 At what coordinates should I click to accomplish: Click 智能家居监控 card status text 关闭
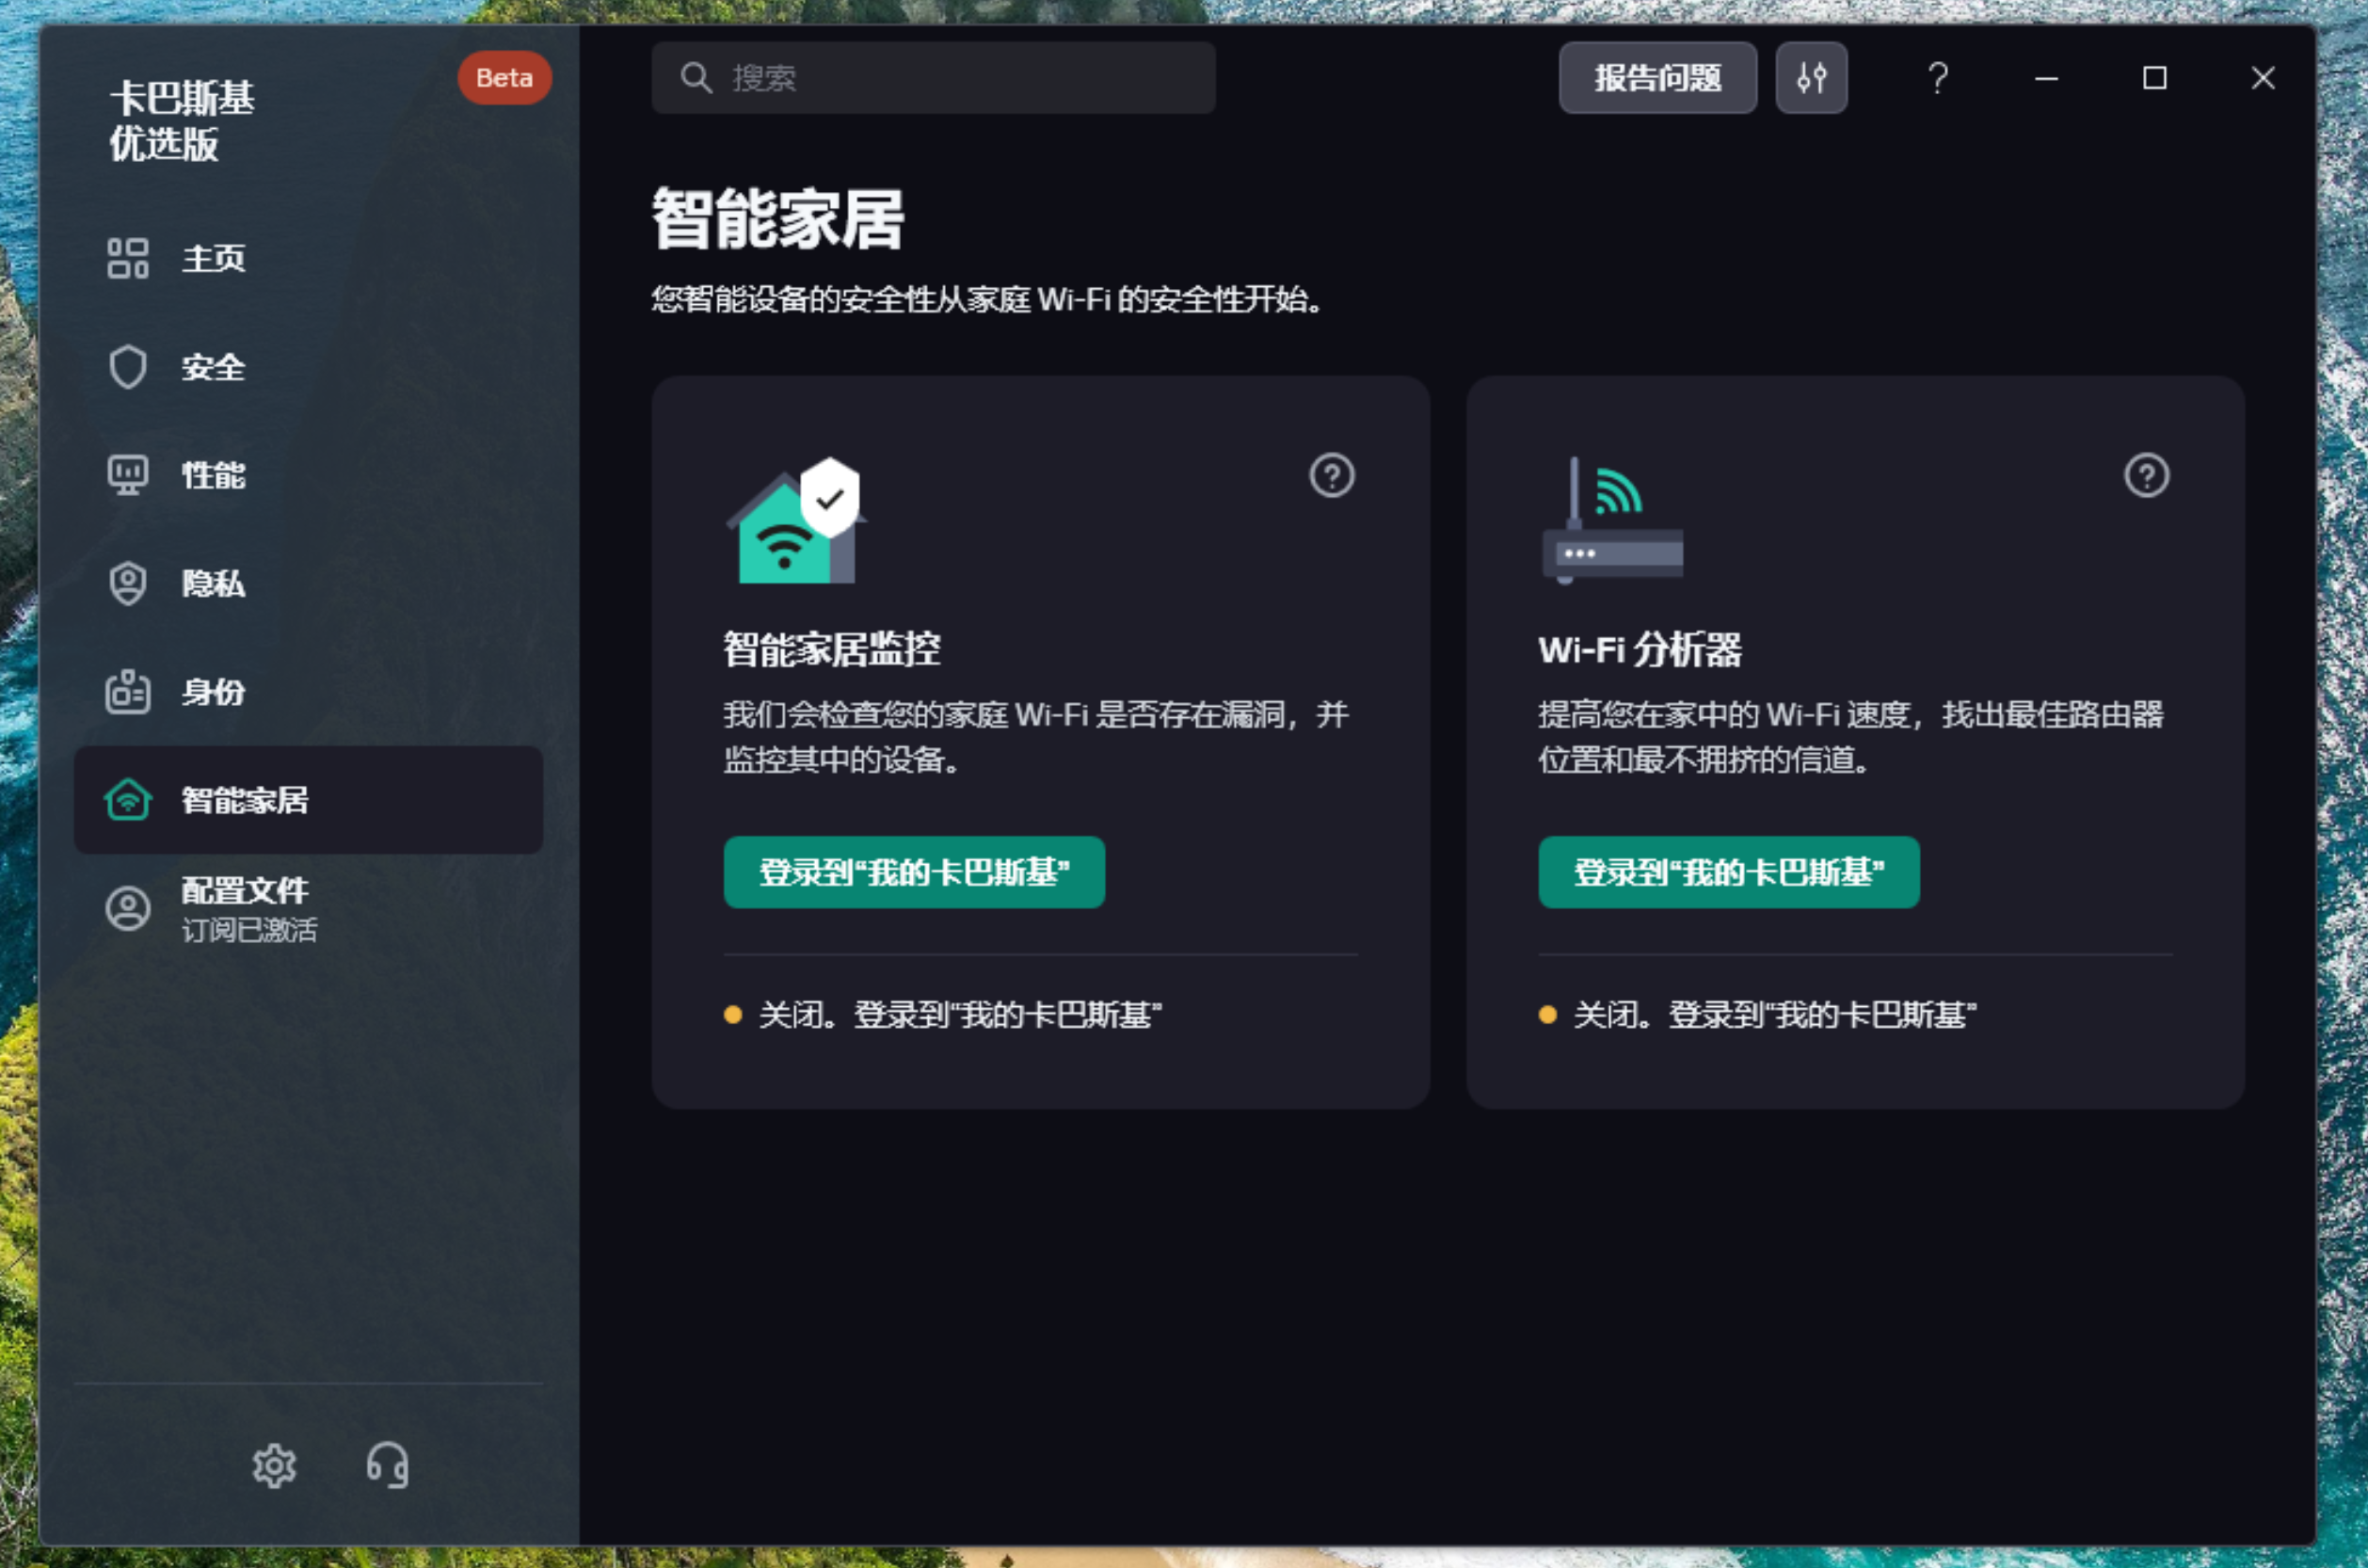click(959, 1015)
